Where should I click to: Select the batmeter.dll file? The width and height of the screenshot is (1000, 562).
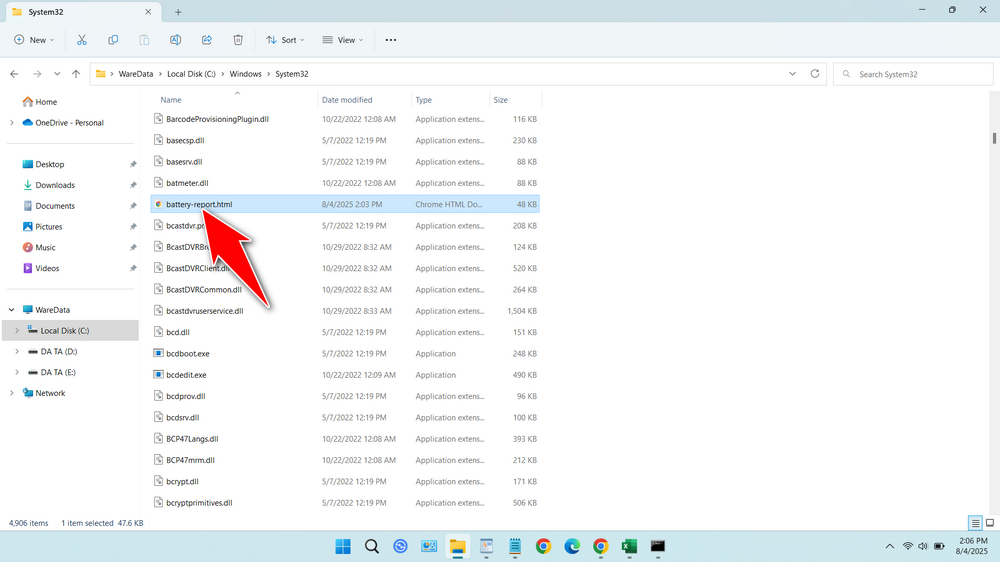(x=345, y=183)
